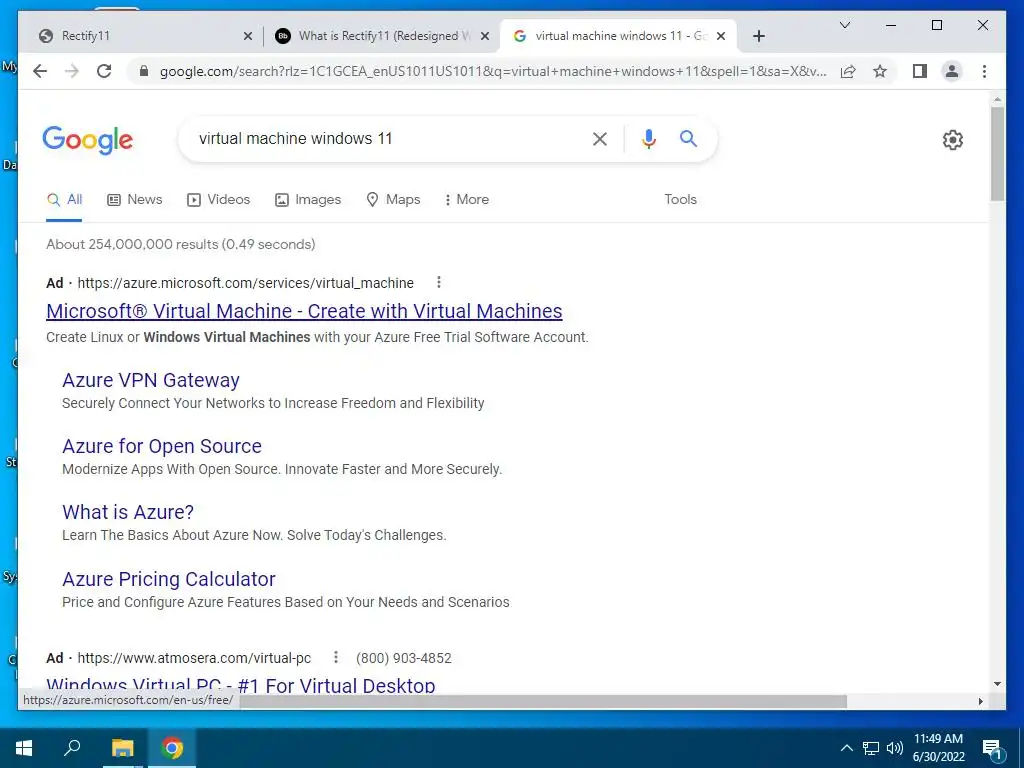Reload the current page
This screenshot has width=1024, height=768.
[104, 71]
